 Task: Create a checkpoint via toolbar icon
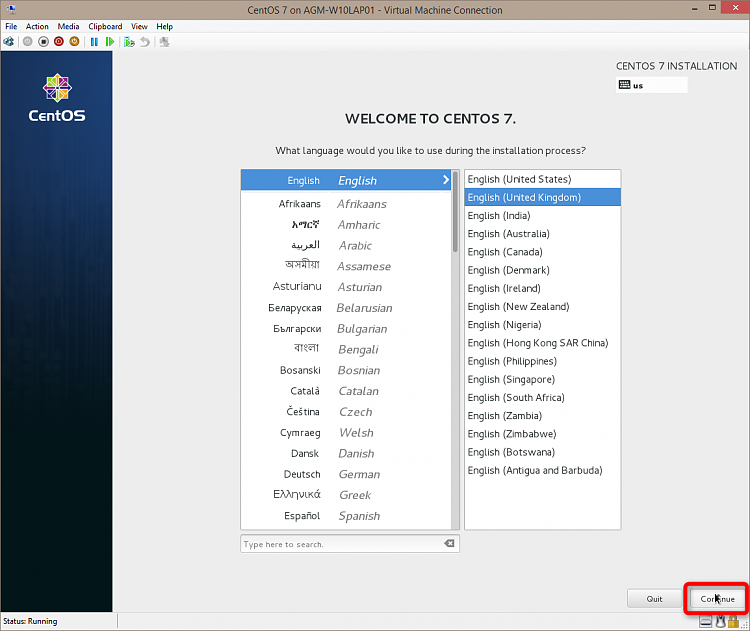(x=129, y=42)
